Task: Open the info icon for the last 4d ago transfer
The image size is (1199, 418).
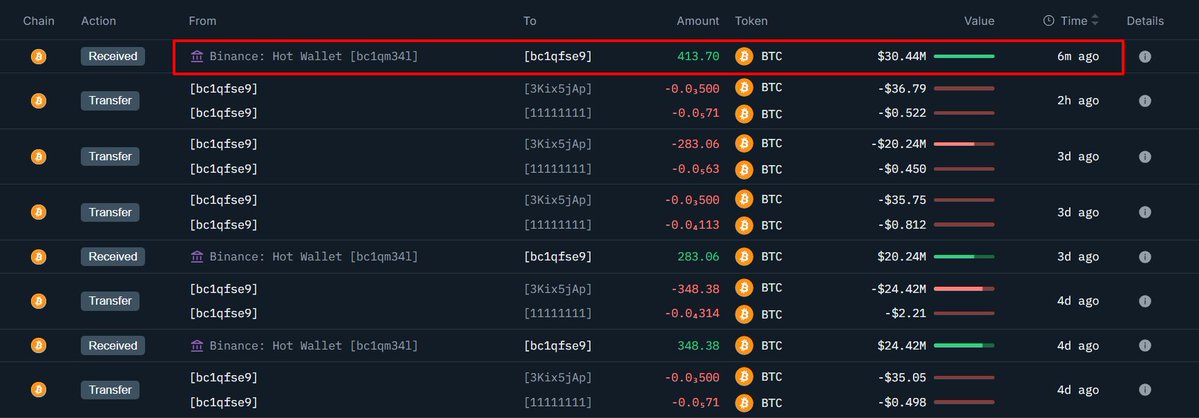Action: [x=1145, y=389]
